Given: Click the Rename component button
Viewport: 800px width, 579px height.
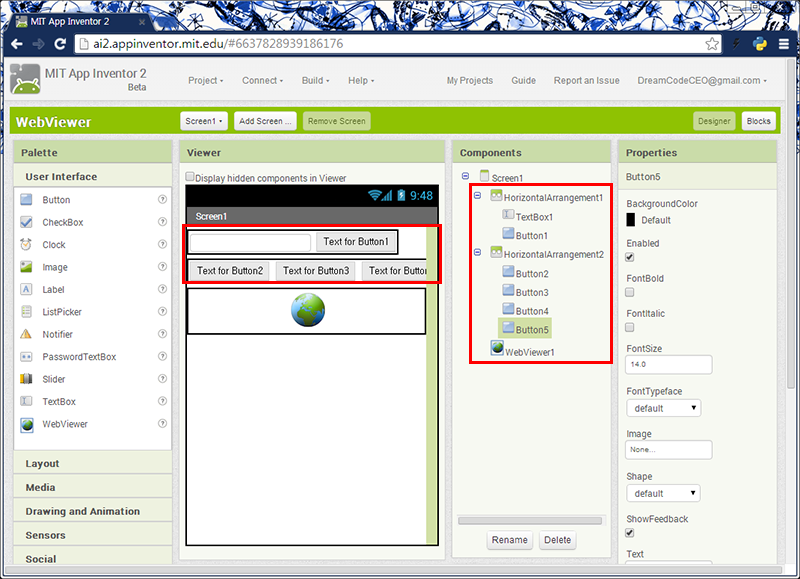Looking at the screenshot, I should (x=510, y=540).
